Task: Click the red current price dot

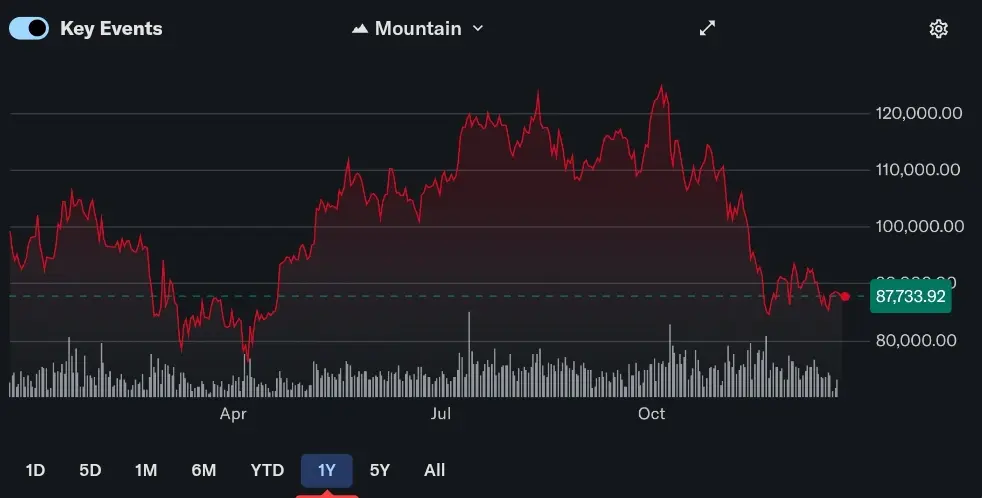Action: 845,296
